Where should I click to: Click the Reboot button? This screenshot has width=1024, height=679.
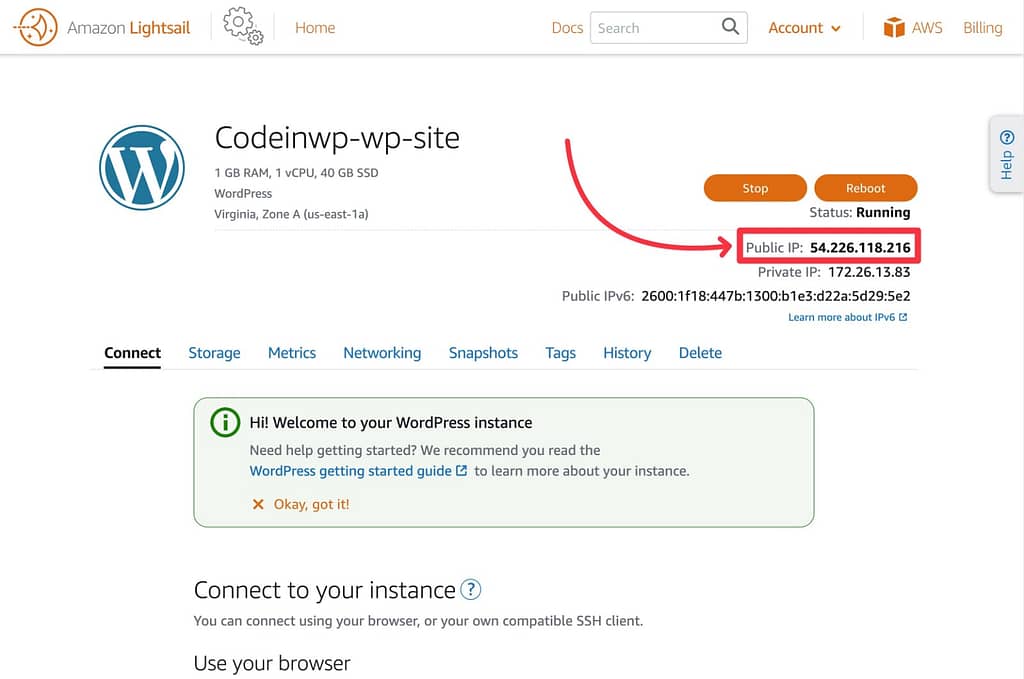[x=865, y=188]
